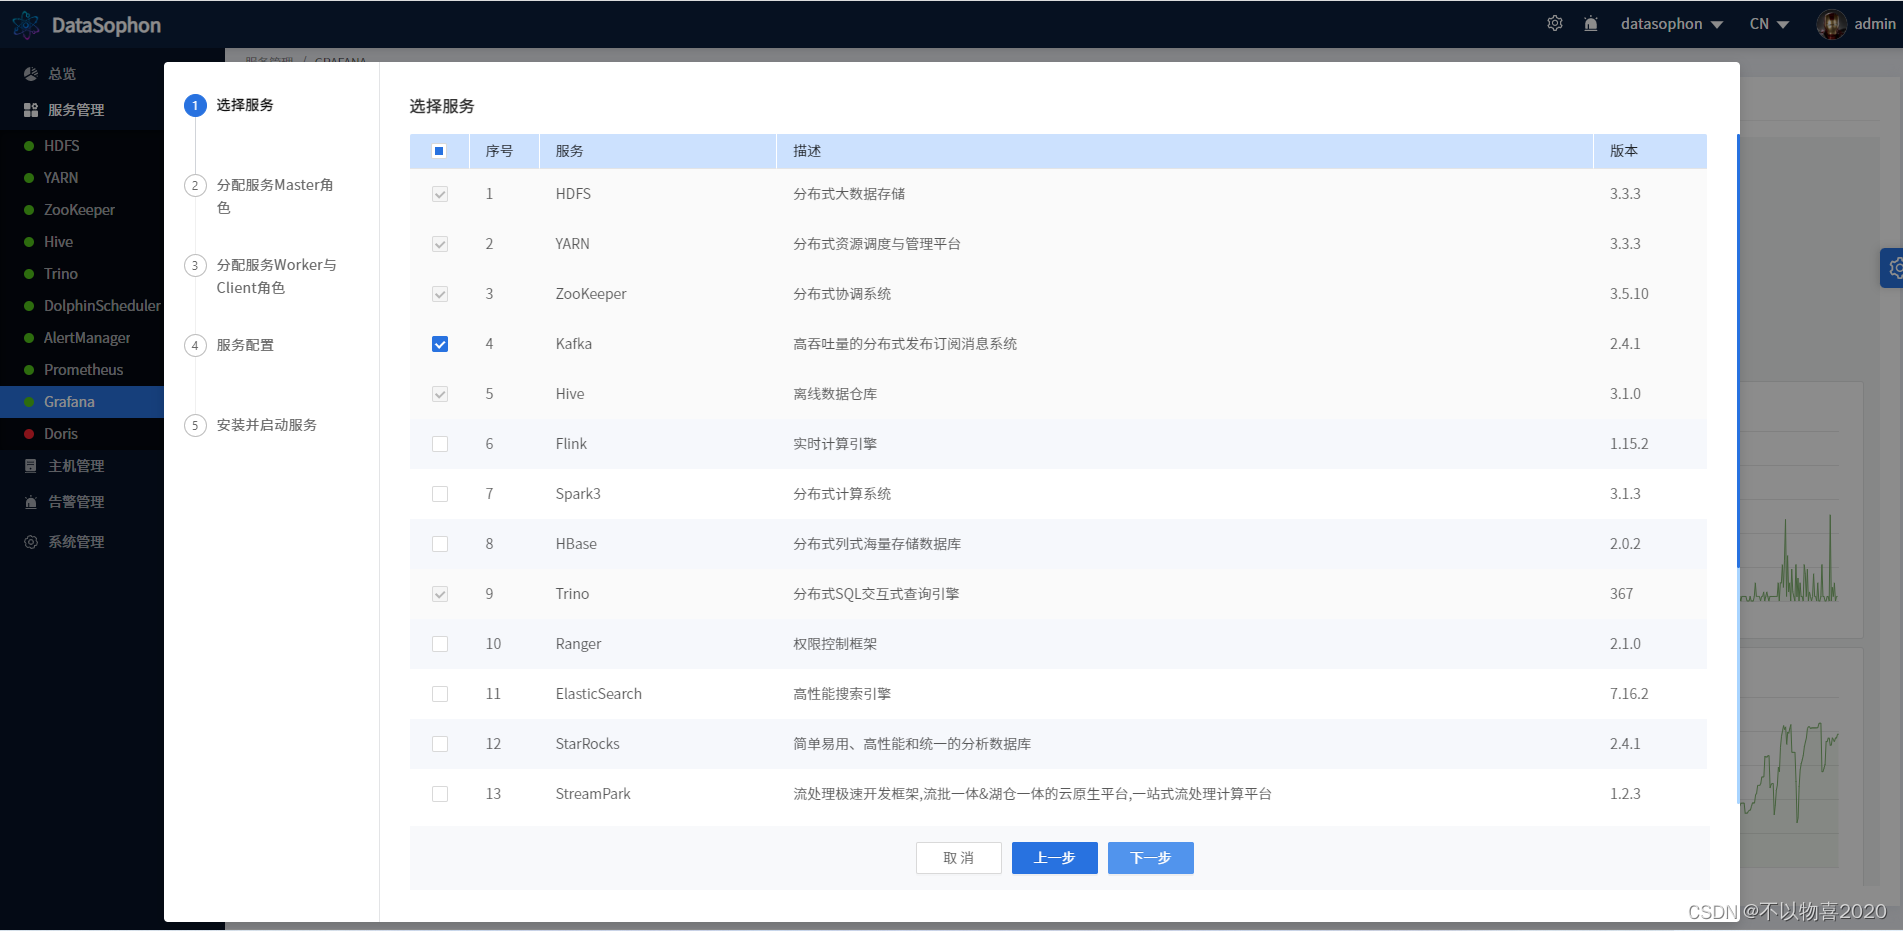Viewport: 1903px width, 931px height.
Task: Check the Spark3 service checkbox
Action: coord(440,494)
